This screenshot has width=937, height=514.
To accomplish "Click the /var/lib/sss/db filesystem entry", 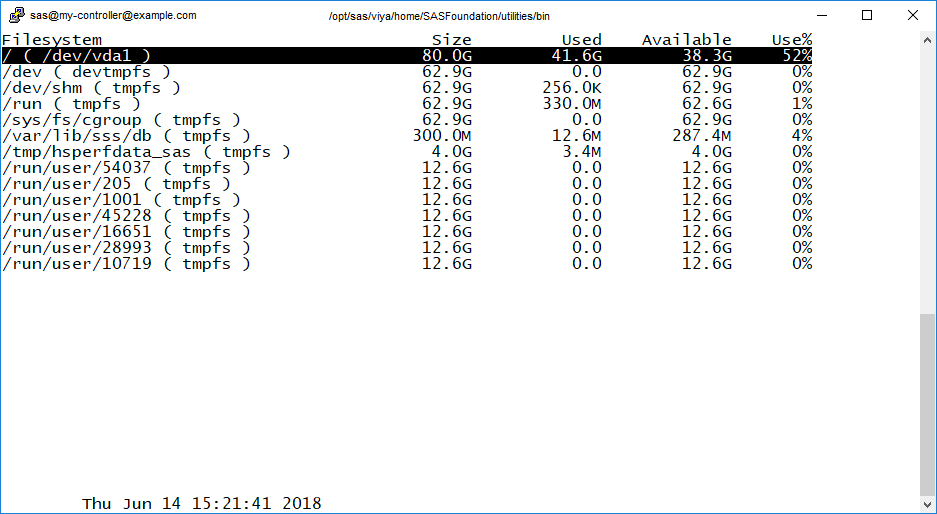I will coord(126,136).
